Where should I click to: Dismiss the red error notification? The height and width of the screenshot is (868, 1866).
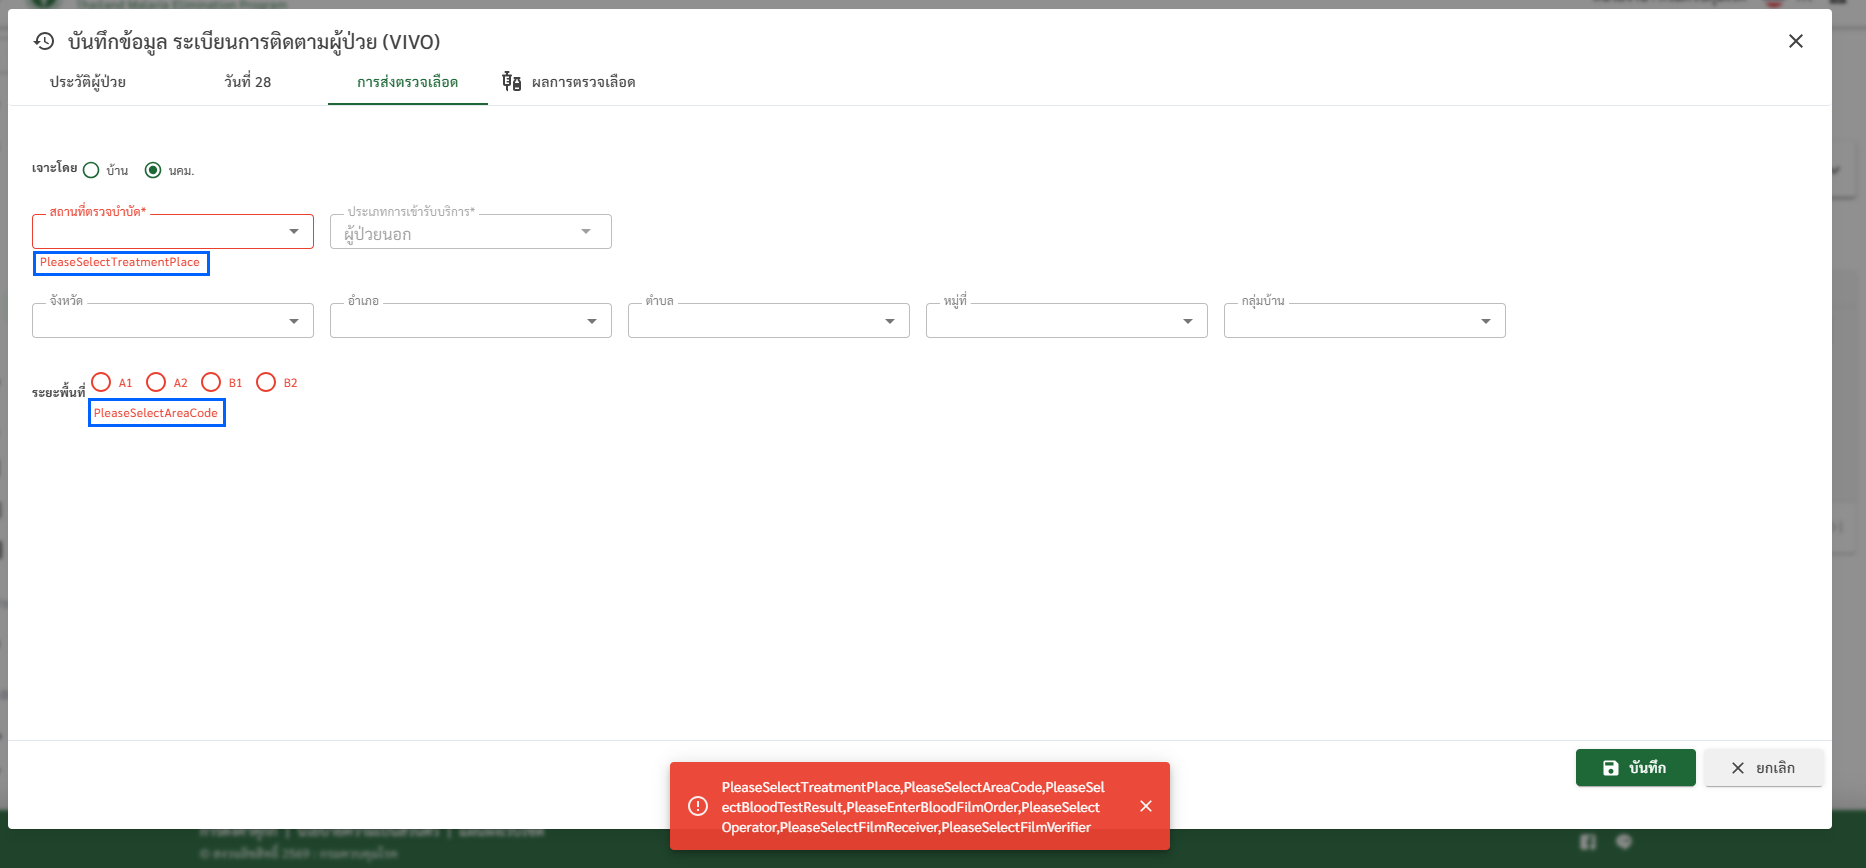coord(1146,806)
